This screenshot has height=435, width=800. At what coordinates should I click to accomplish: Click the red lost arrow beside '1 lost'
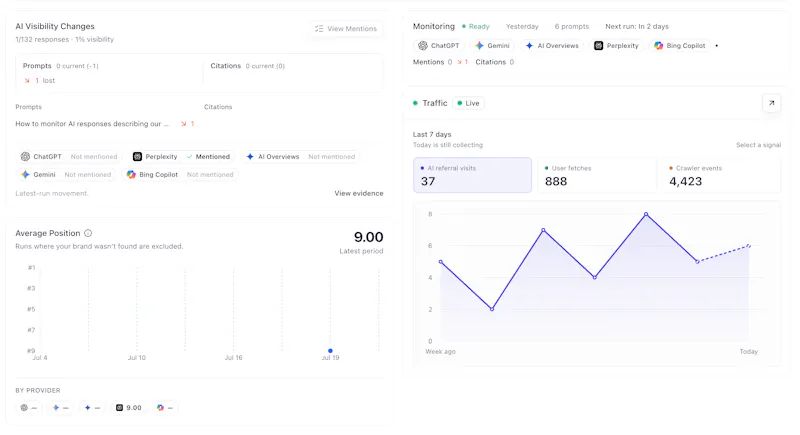point(27,81)
